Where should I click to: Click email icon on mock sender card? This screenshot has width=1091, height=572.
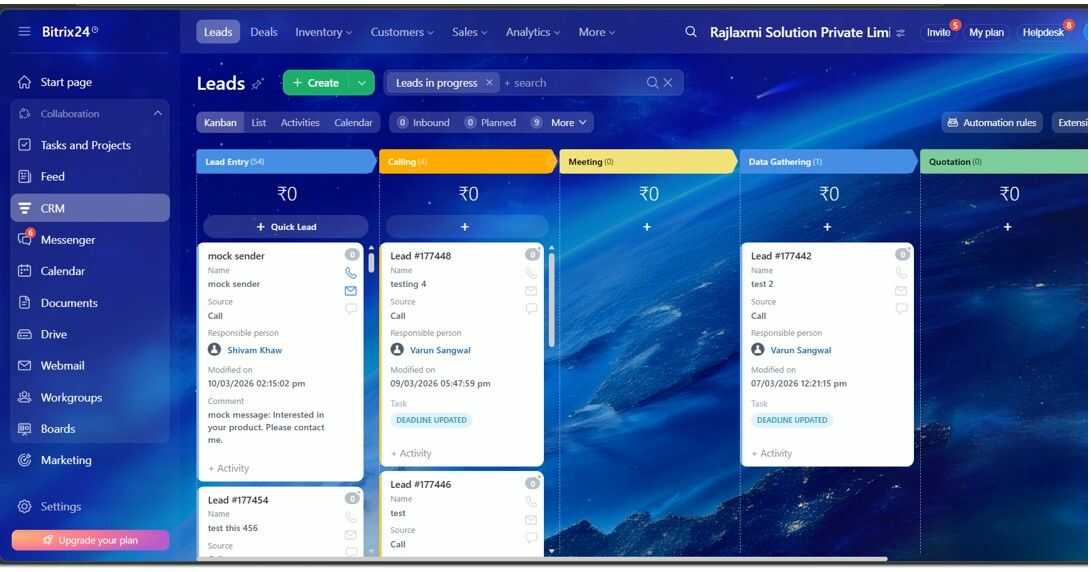[x=351, y=291]
